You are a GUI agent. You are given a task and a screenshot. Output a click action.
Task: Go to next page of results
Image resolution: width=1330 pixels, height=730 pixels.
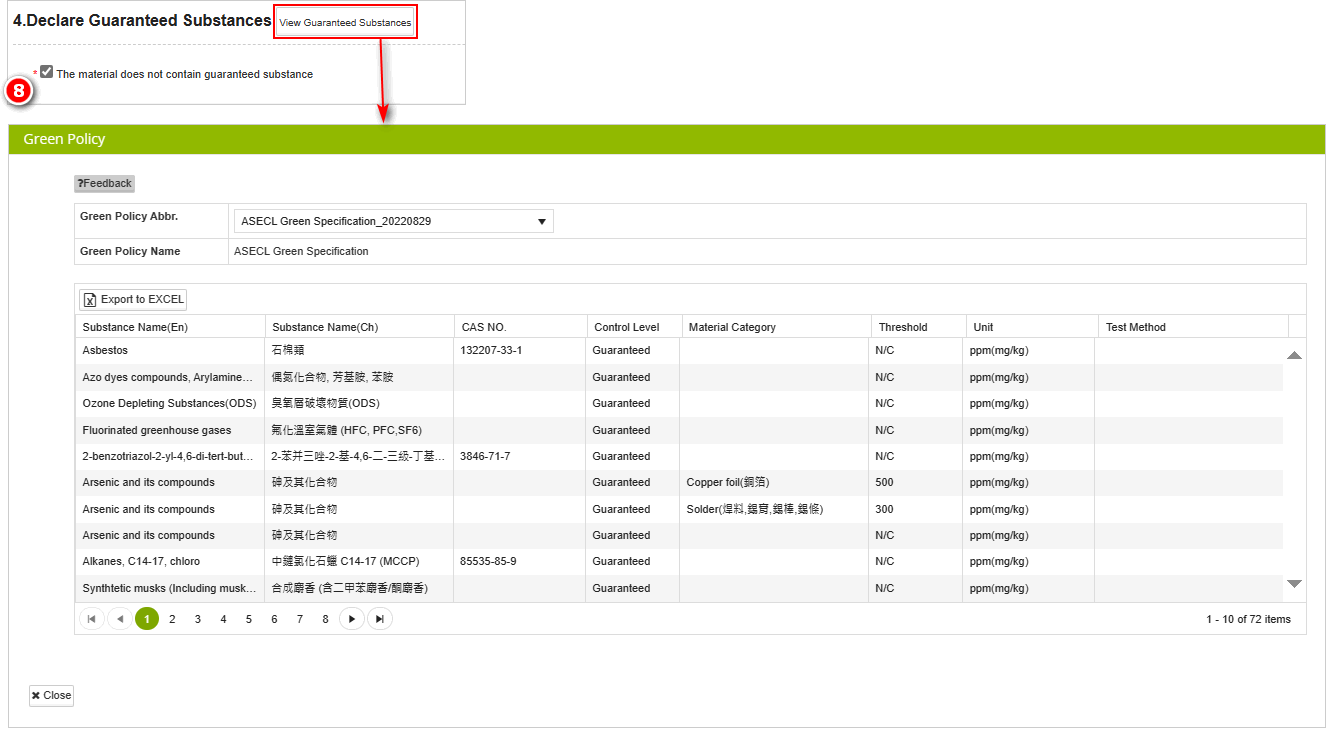(x=352, y=619)
